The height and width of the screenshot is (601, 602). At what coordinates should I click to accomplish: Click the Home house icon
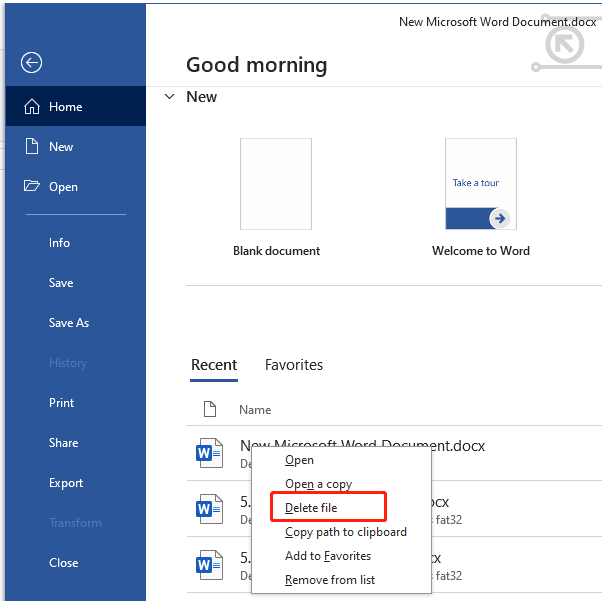(x=32, y=106)
